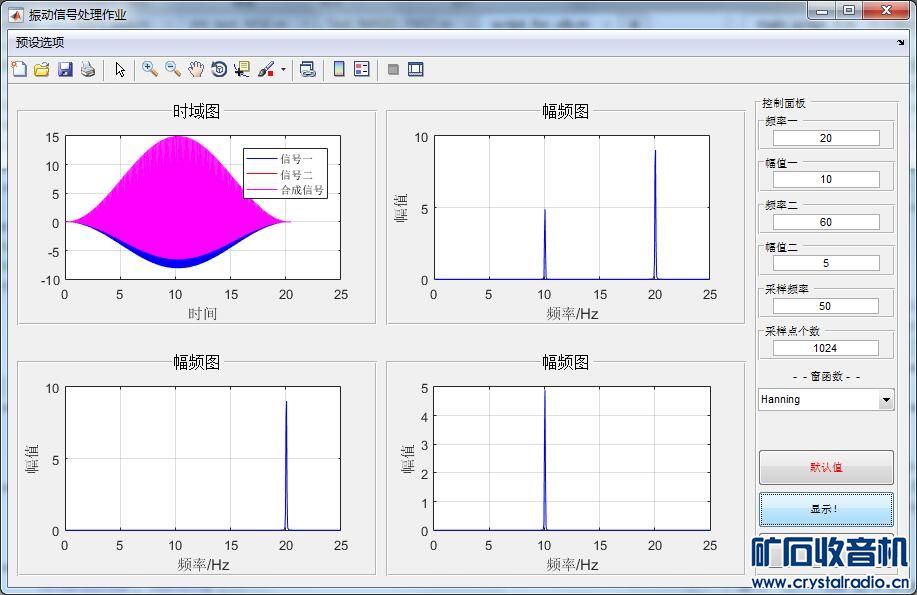Save the figure with the floppy icon
917x595 pixels.
(x=65, y=69)
